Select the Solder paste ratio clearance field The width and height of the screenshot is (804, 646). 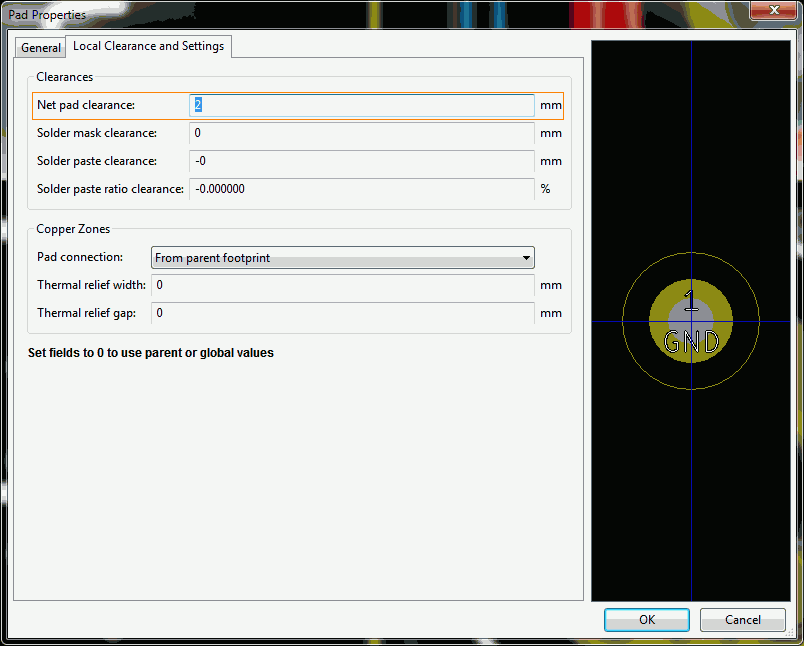pos(362,189)
